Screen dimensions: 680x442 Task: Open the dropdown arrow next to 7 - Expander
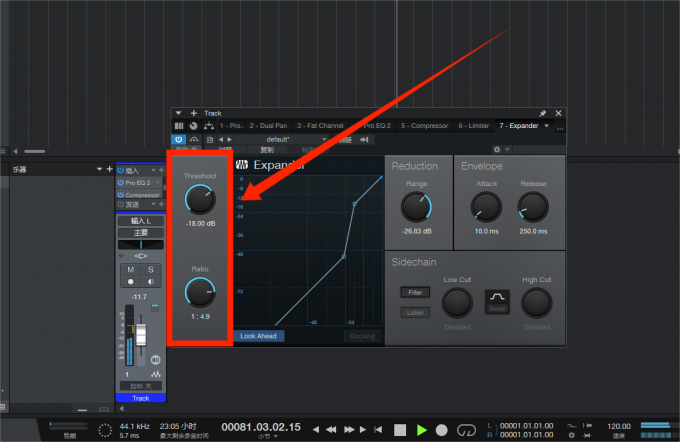click(x=546, y=126)
